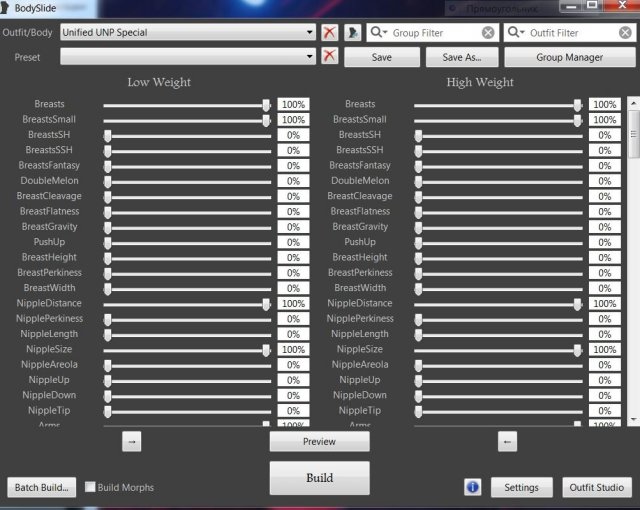Expand the Preset dropdown list
This screenshot has width=640, height=510.
[x=310, y=57]
